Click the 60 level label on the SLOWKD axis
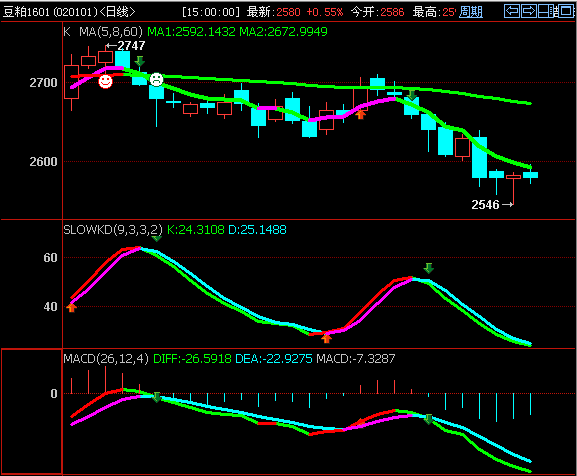Viewport: 577px width, 476px height. (x=50, y=258)
